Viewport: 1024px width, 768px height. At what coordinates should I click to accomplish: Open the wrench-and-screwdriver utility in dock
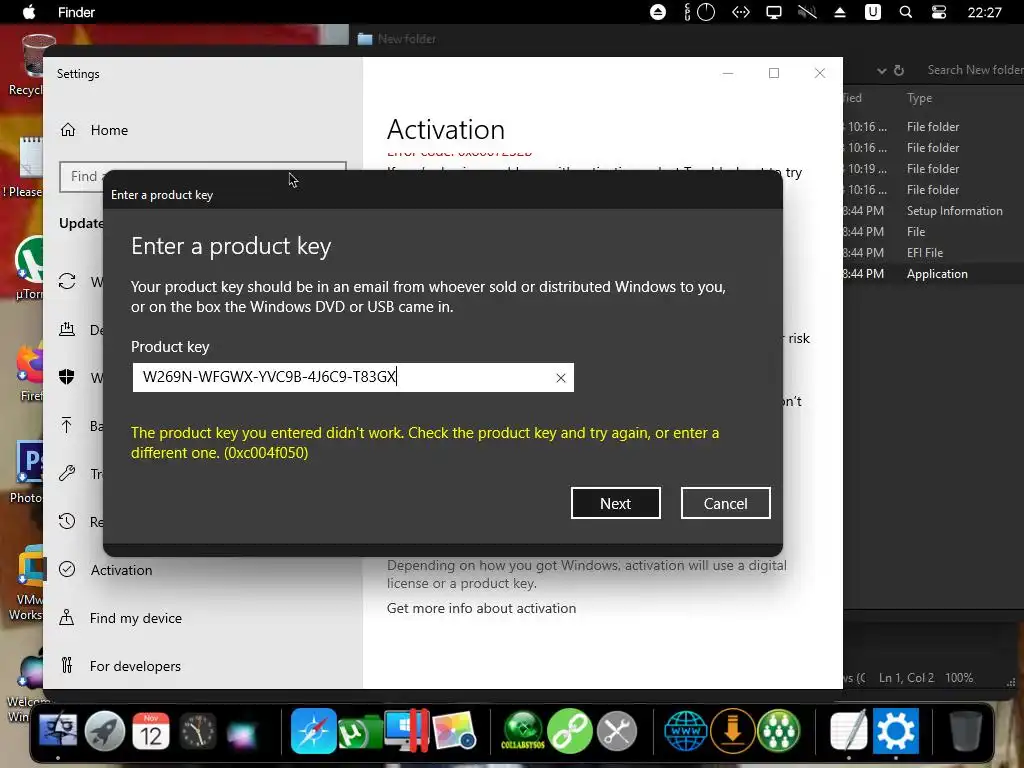tap(616, 731)
